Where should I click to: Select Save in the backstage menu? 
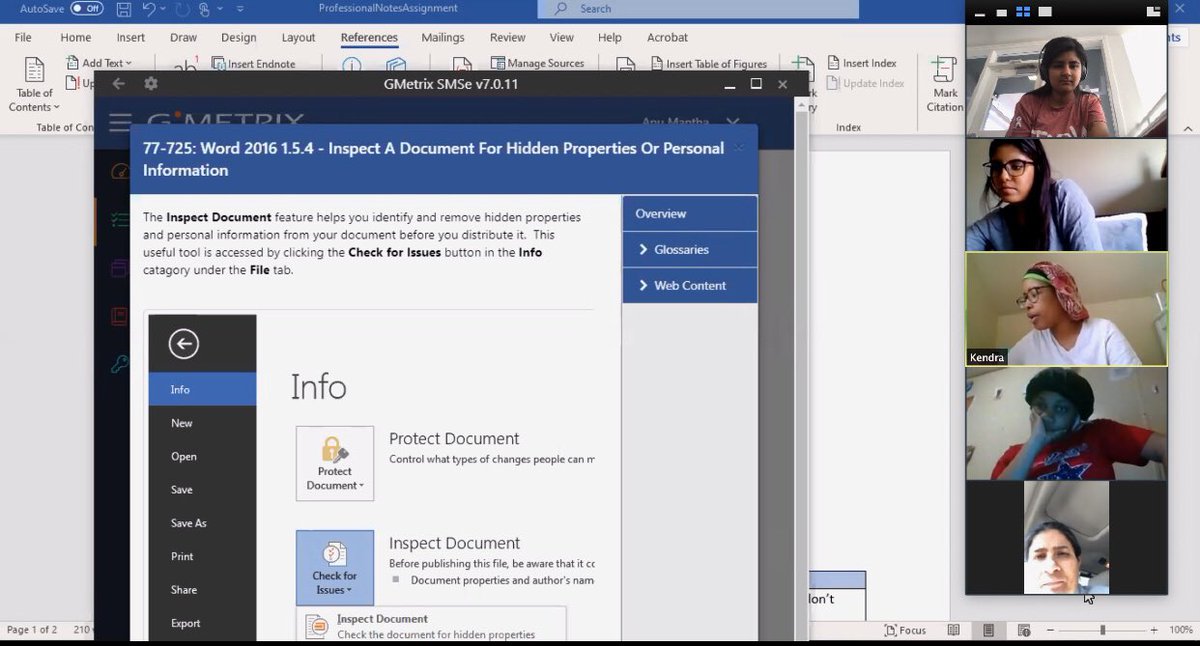coord(202,489)
